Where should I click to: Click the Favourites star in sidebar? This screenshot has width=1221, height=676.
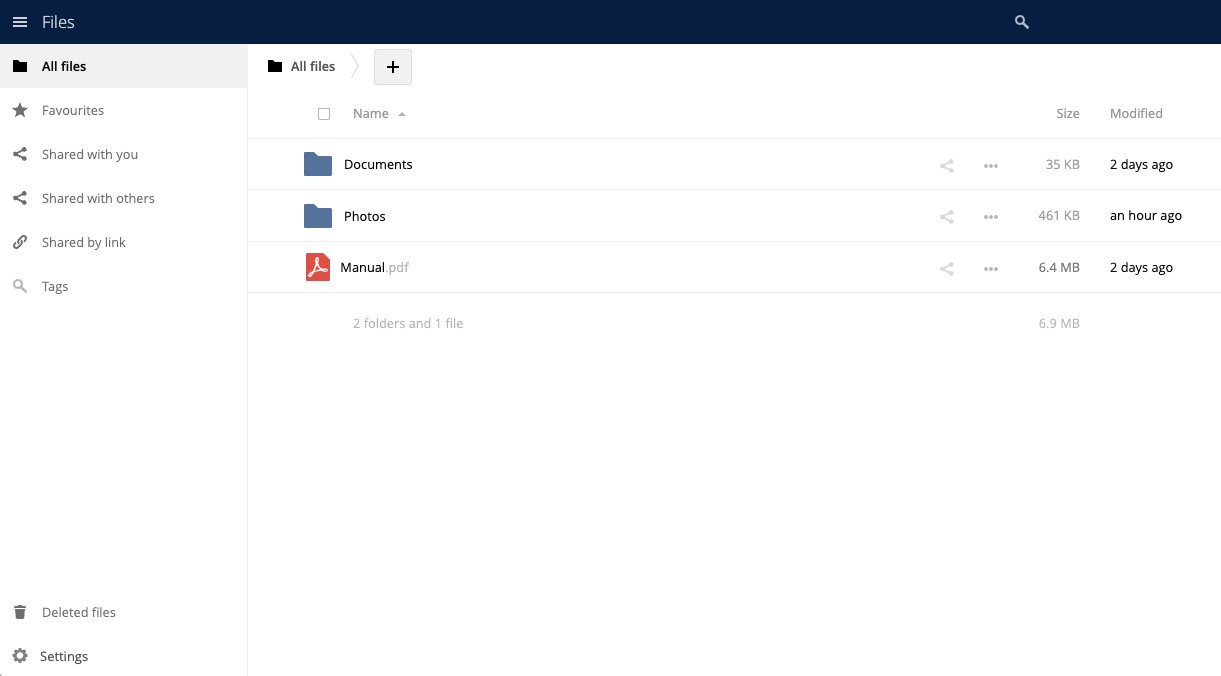(x=72, y=110)
